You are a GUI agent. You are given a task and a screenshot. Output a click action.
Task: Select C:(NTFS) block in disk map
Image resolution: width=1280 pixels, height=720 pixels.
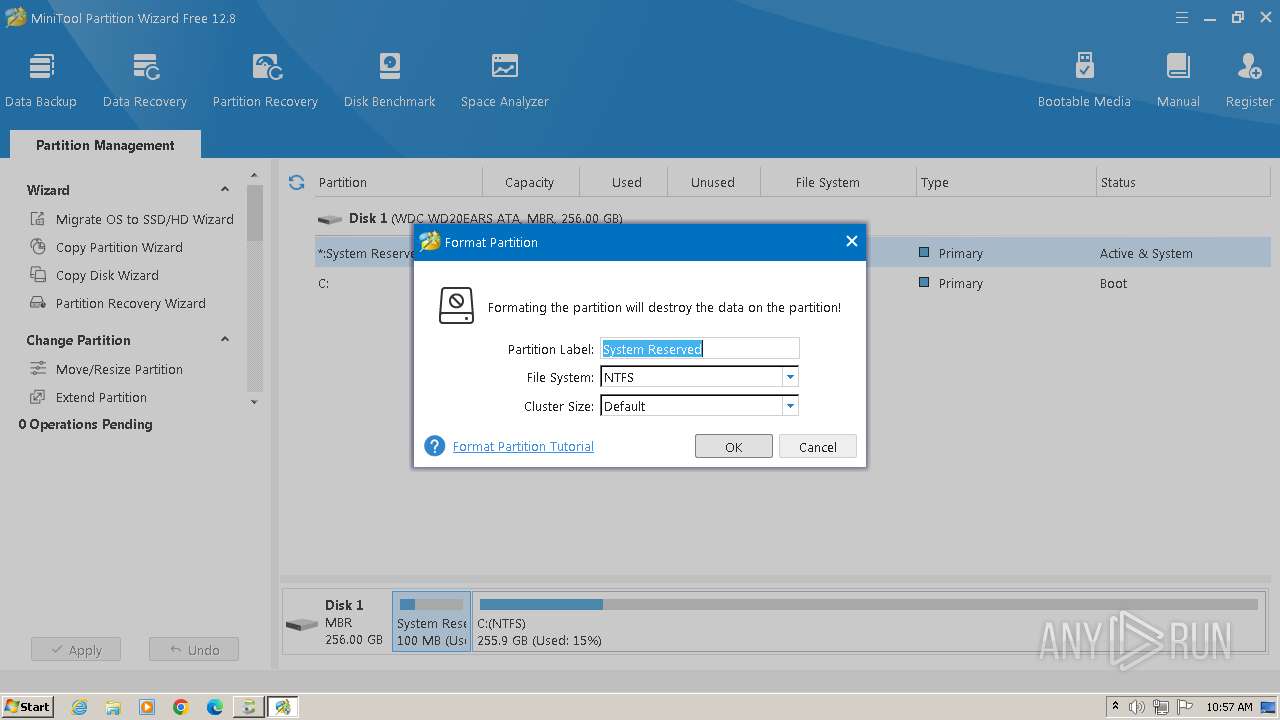(x=869, y=622)
